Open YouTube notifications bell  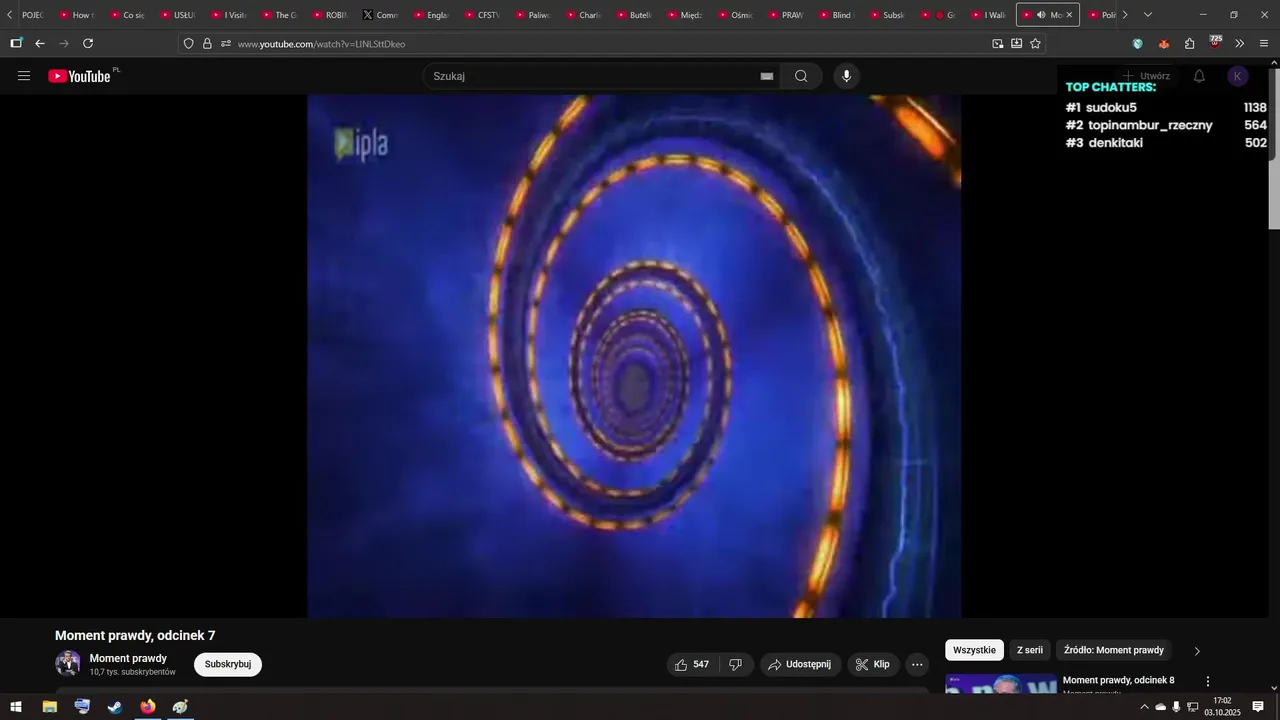coord(1199,76)
